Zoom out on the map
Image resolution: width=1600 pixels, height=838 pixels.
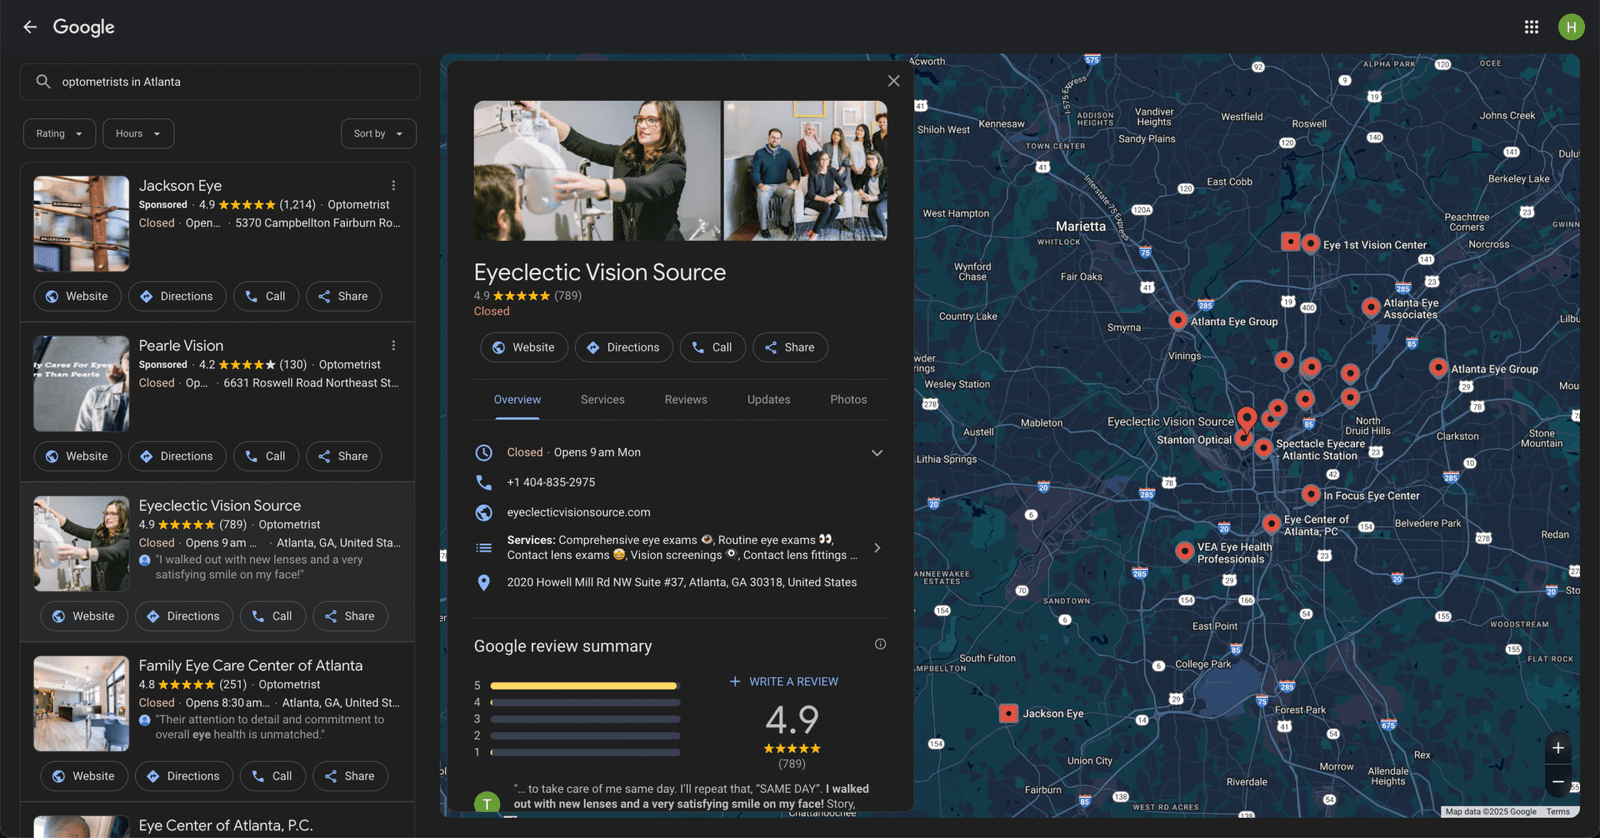[1558, 782]
